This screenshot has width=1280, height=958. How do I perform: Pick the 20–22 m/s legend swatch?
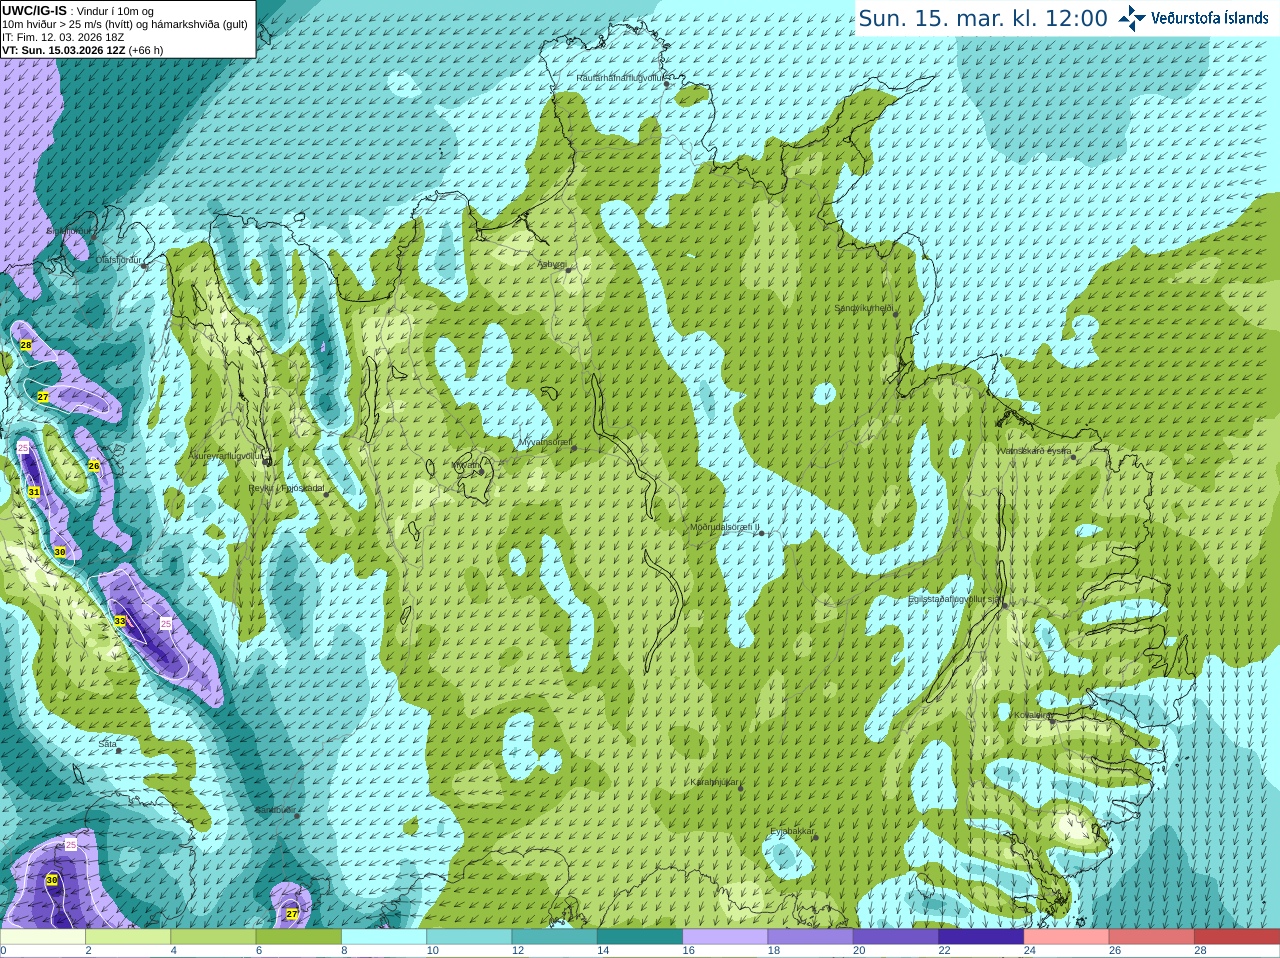pyautogui.click(x=896, y=937)
